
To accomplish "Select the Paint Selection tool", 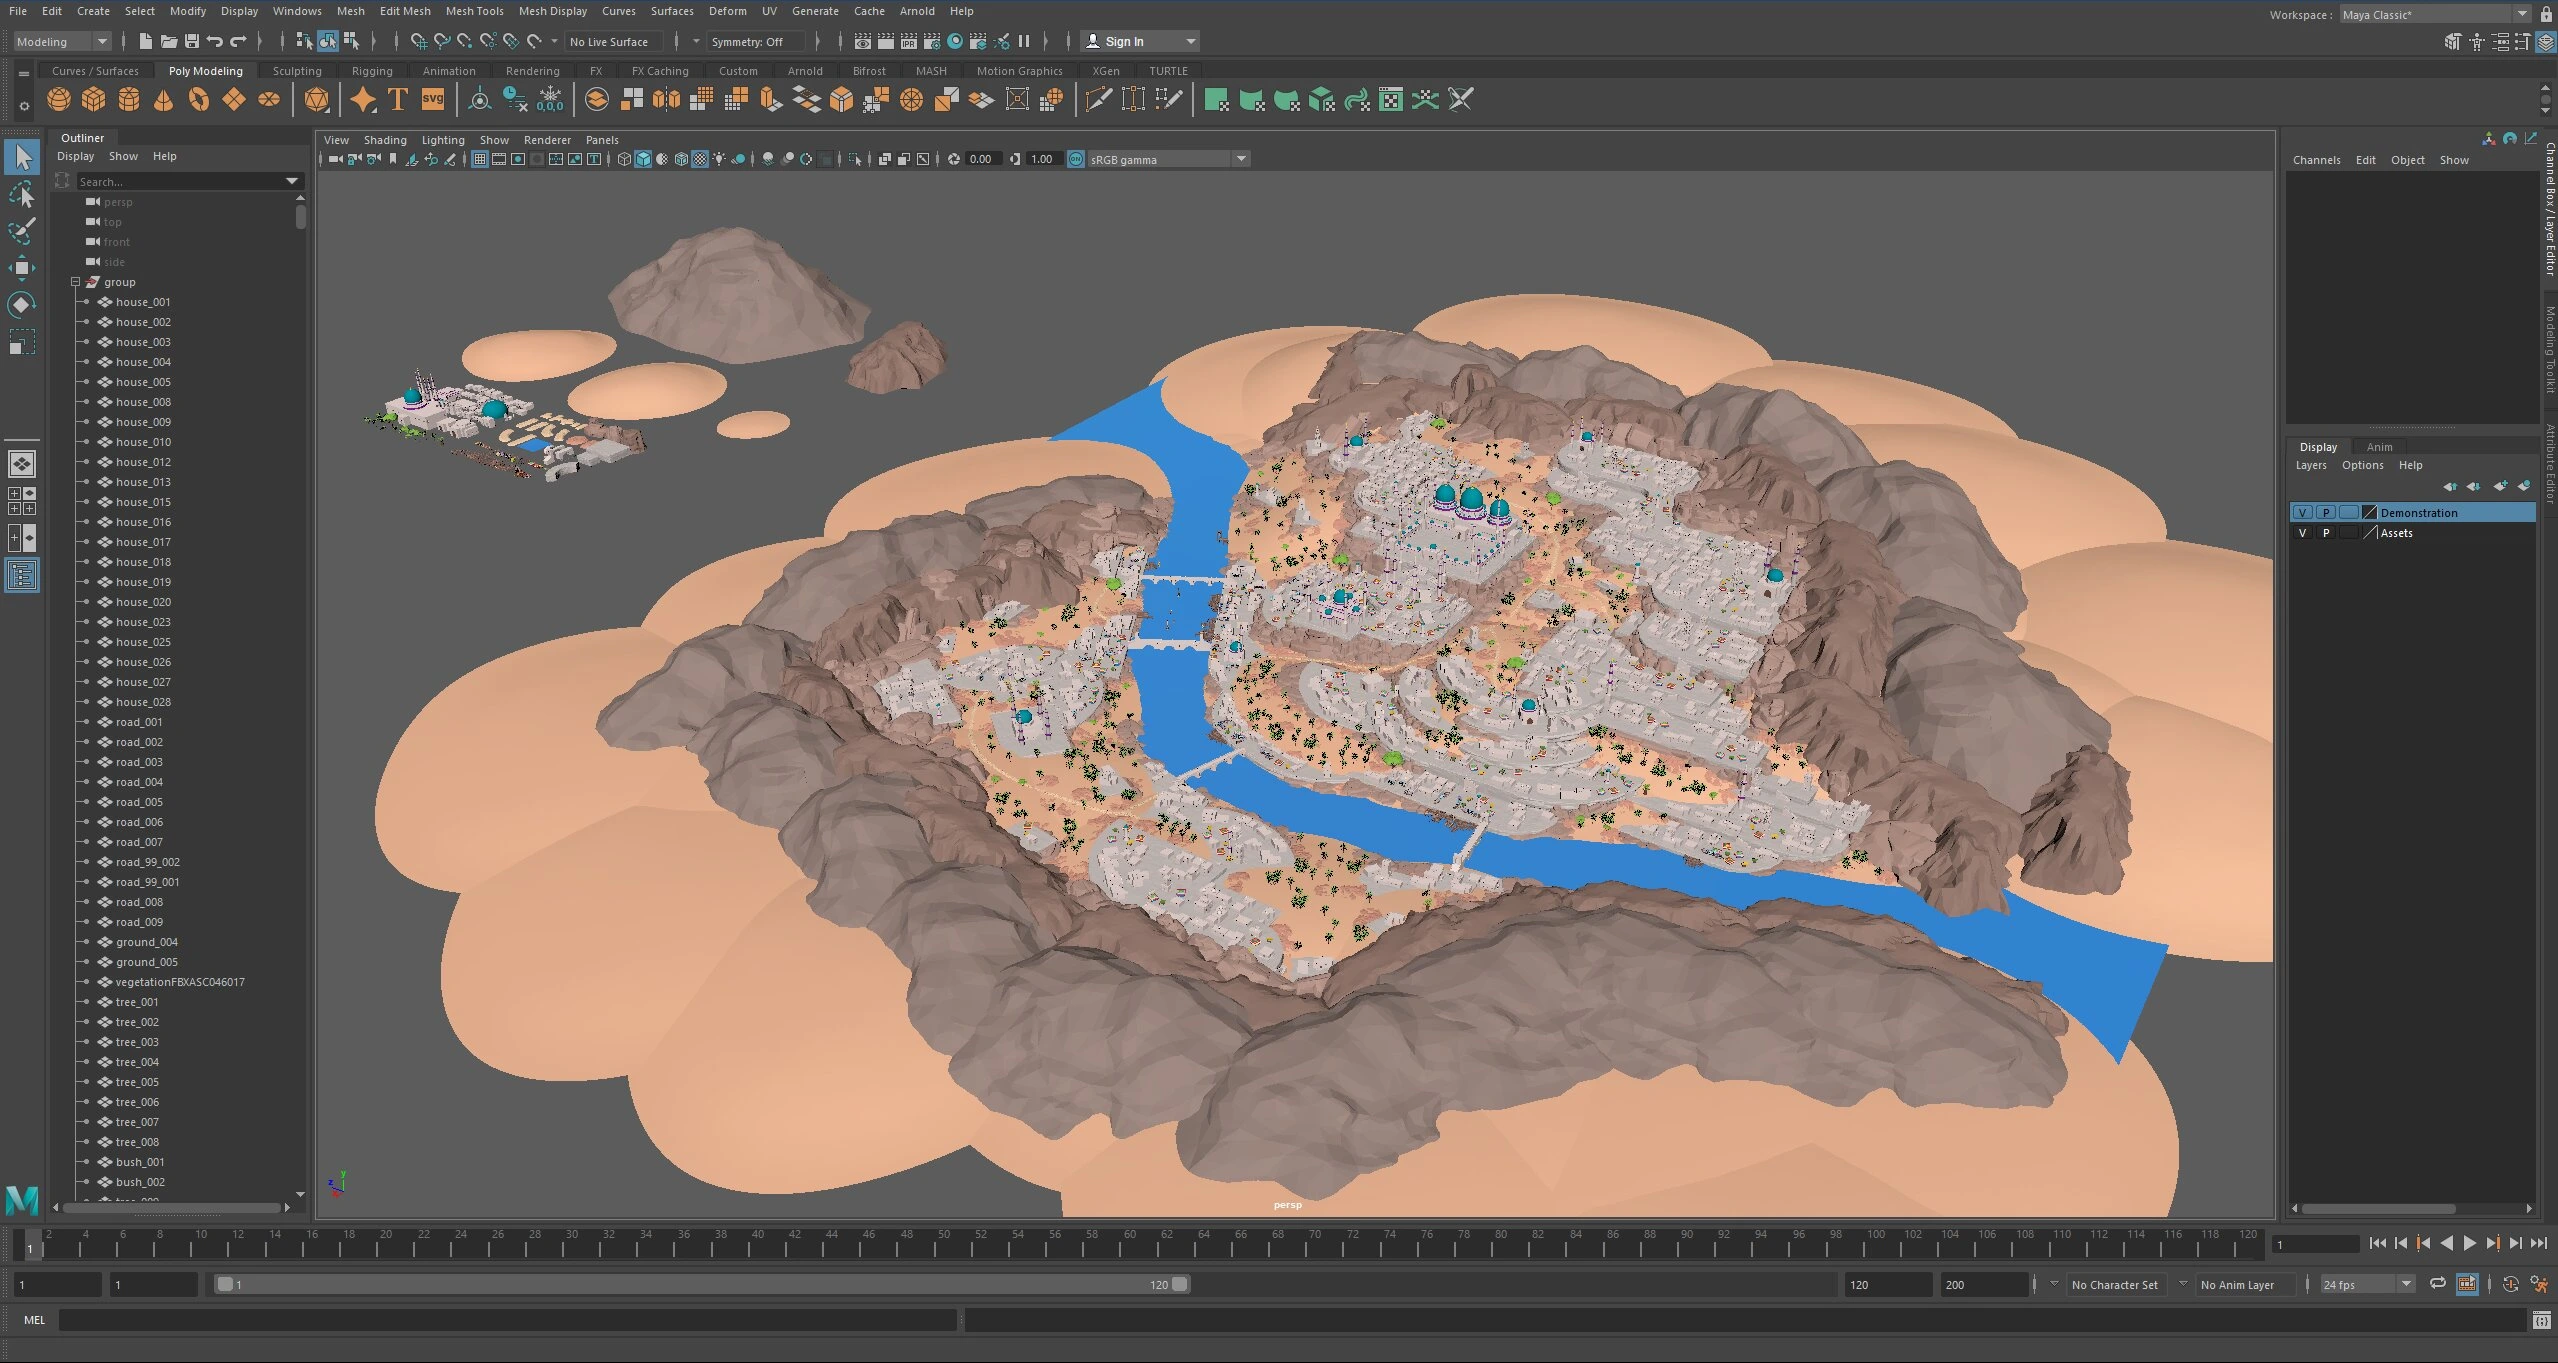I will tap(21, 231).
